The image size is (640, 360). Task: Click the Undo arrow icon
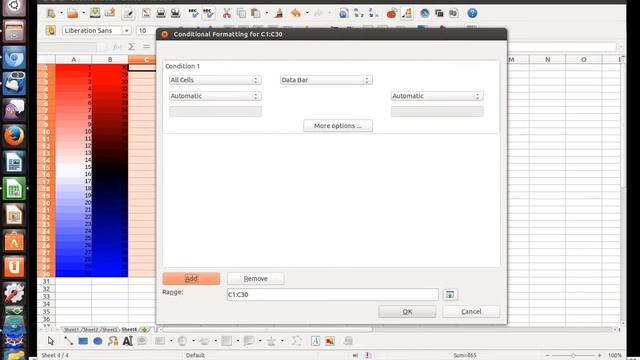point(296,13)
